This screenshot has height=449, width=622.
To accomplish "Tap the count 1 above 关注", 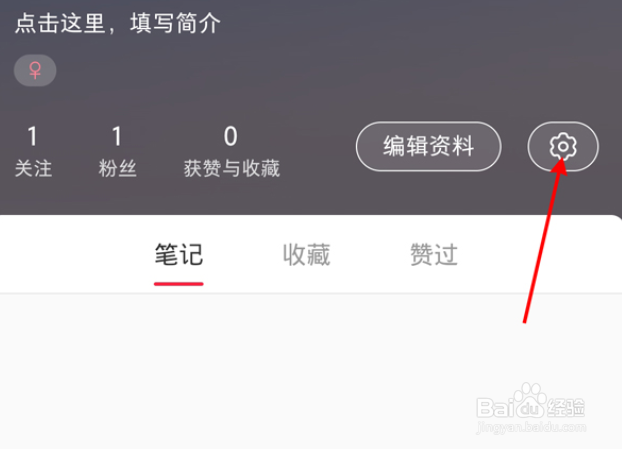I will pyautogui.click(x=33, y=136).
